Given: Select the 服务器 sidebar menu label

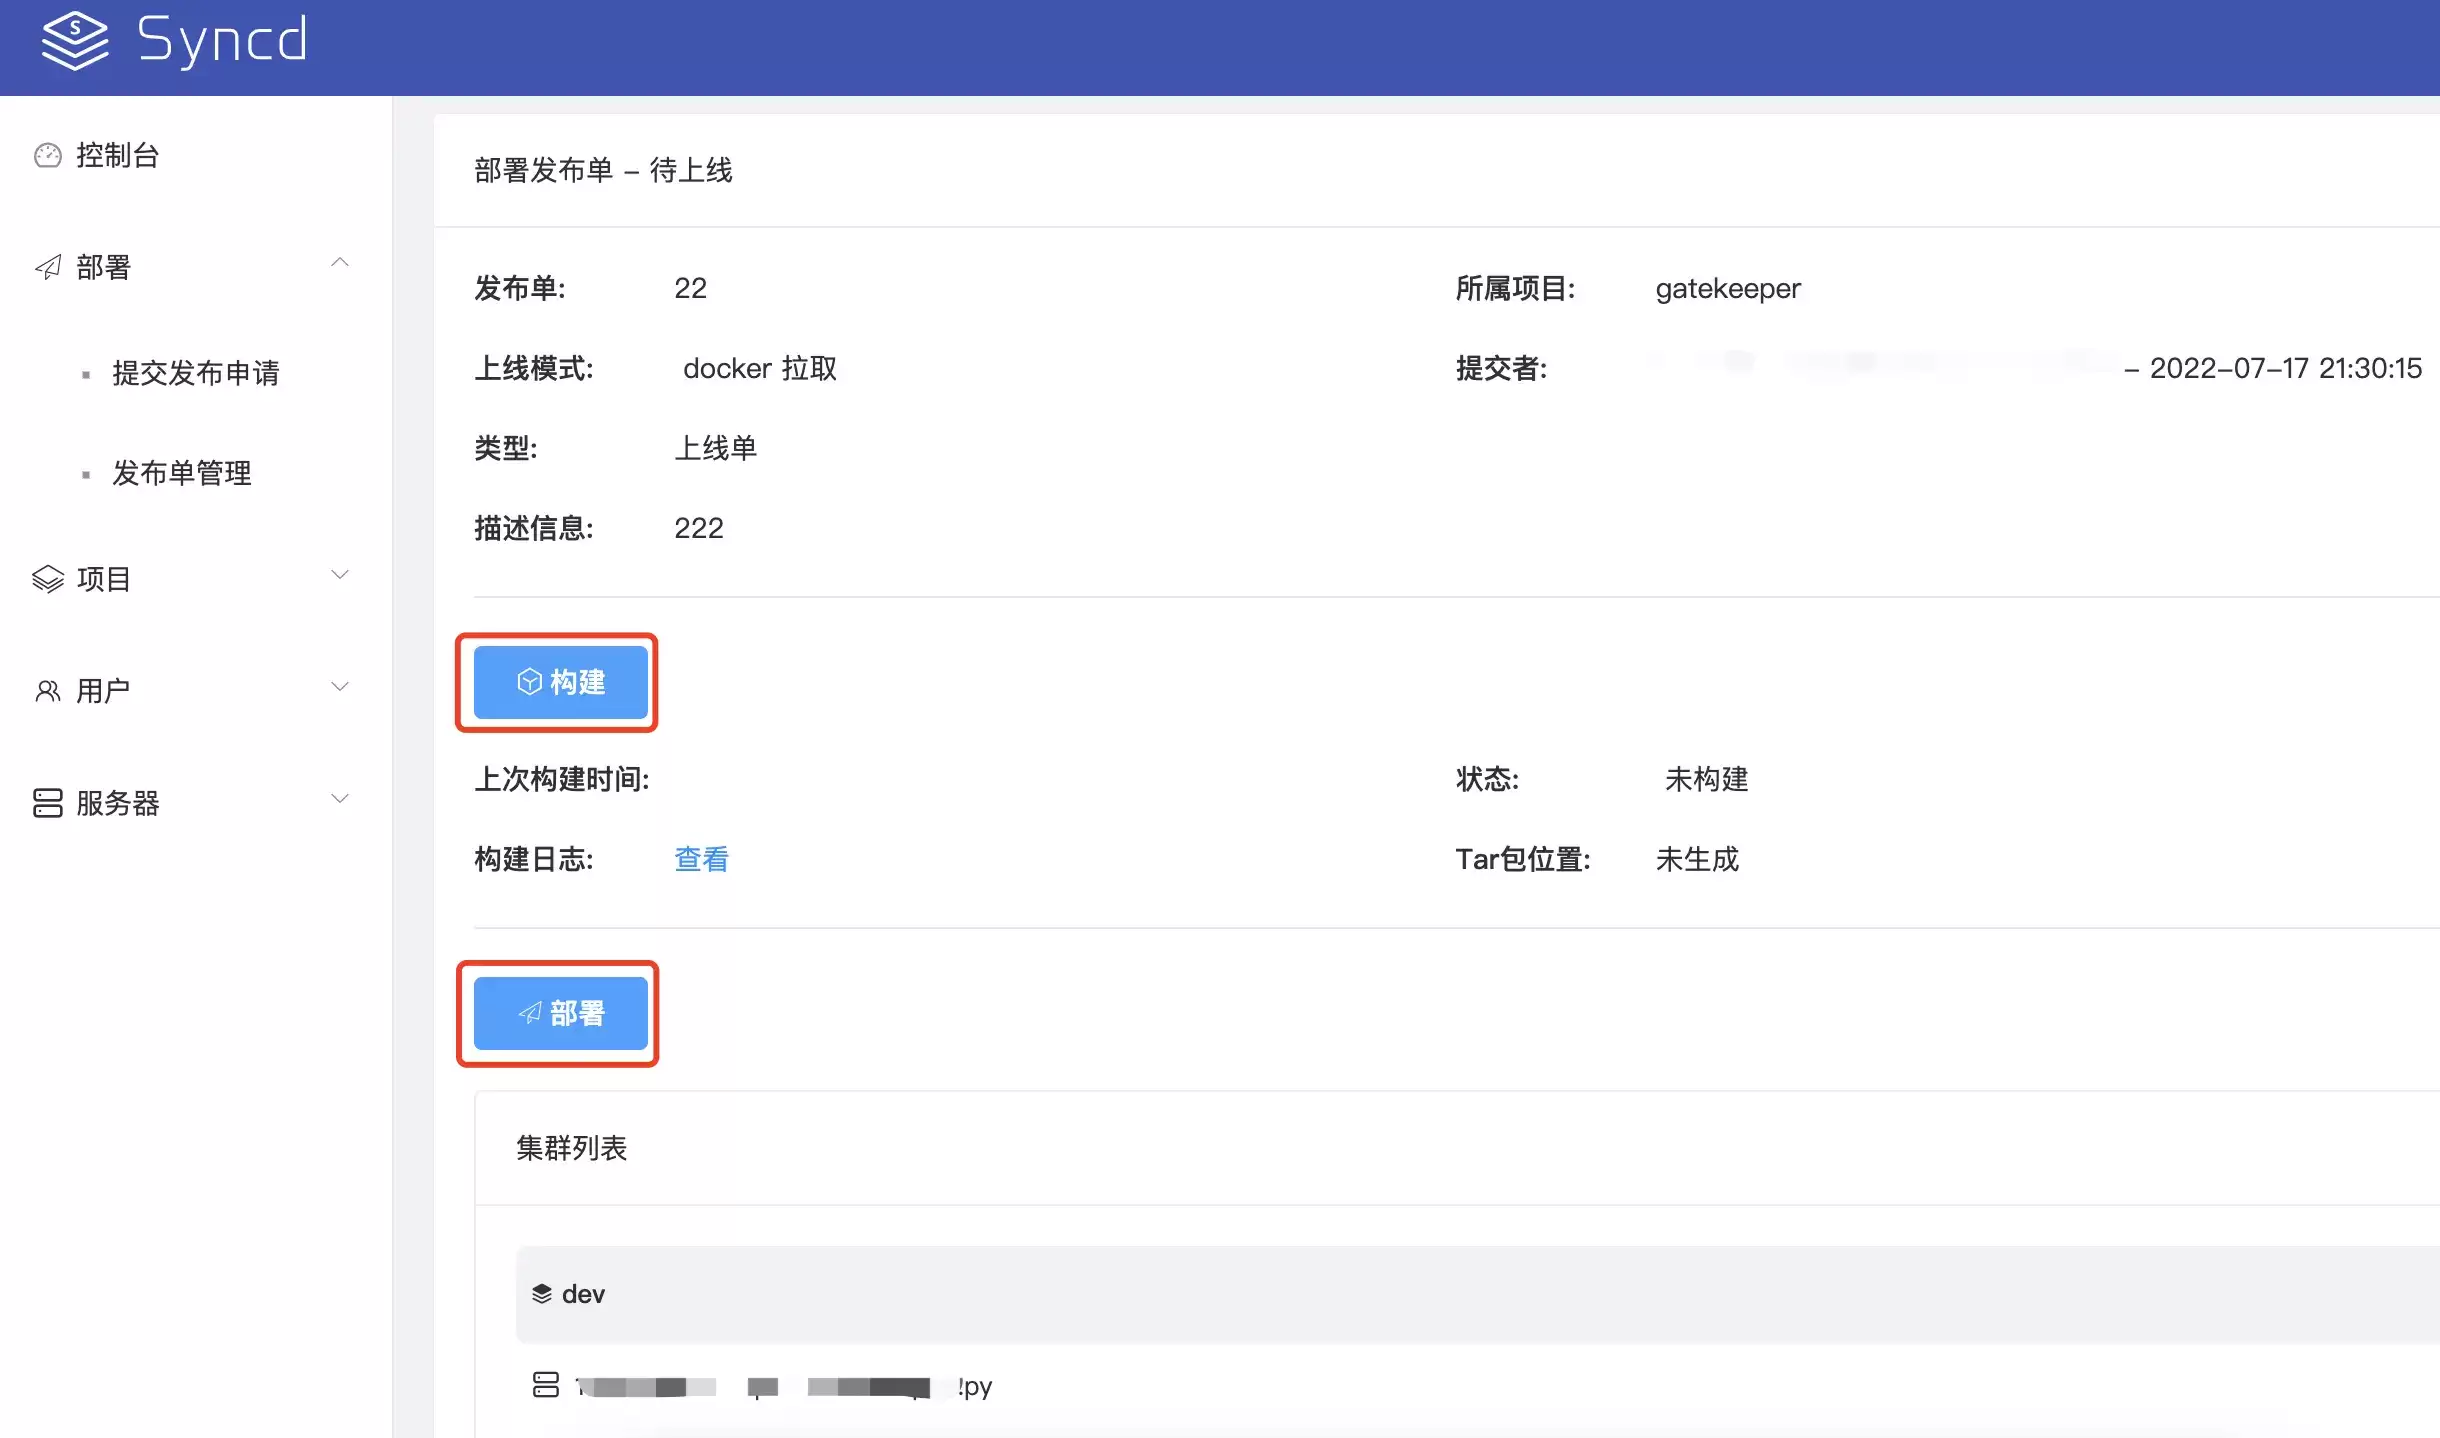Looking at the screenshot, I should coord(118,803).
